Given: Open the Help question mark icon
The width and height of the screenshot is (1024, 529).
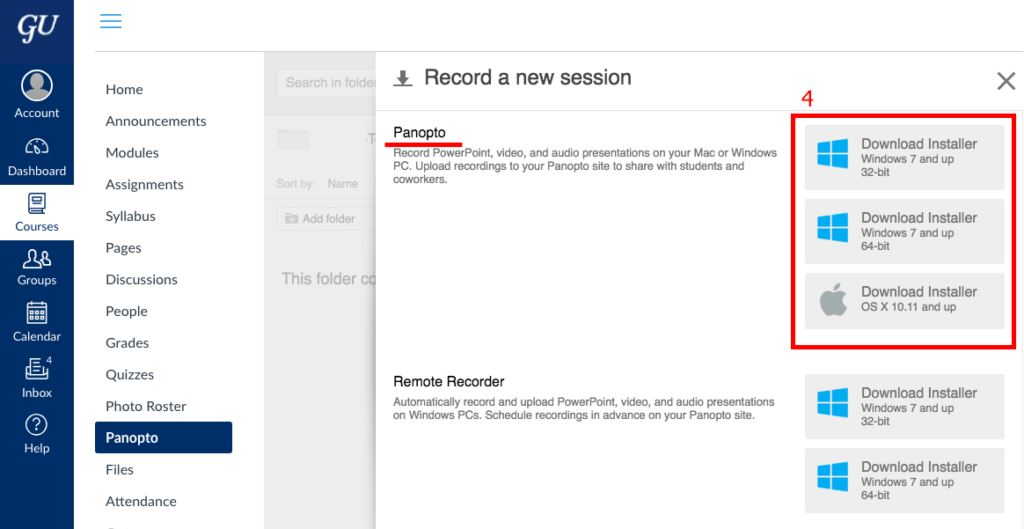Looking at the screenshot, I should pos(36,425).
